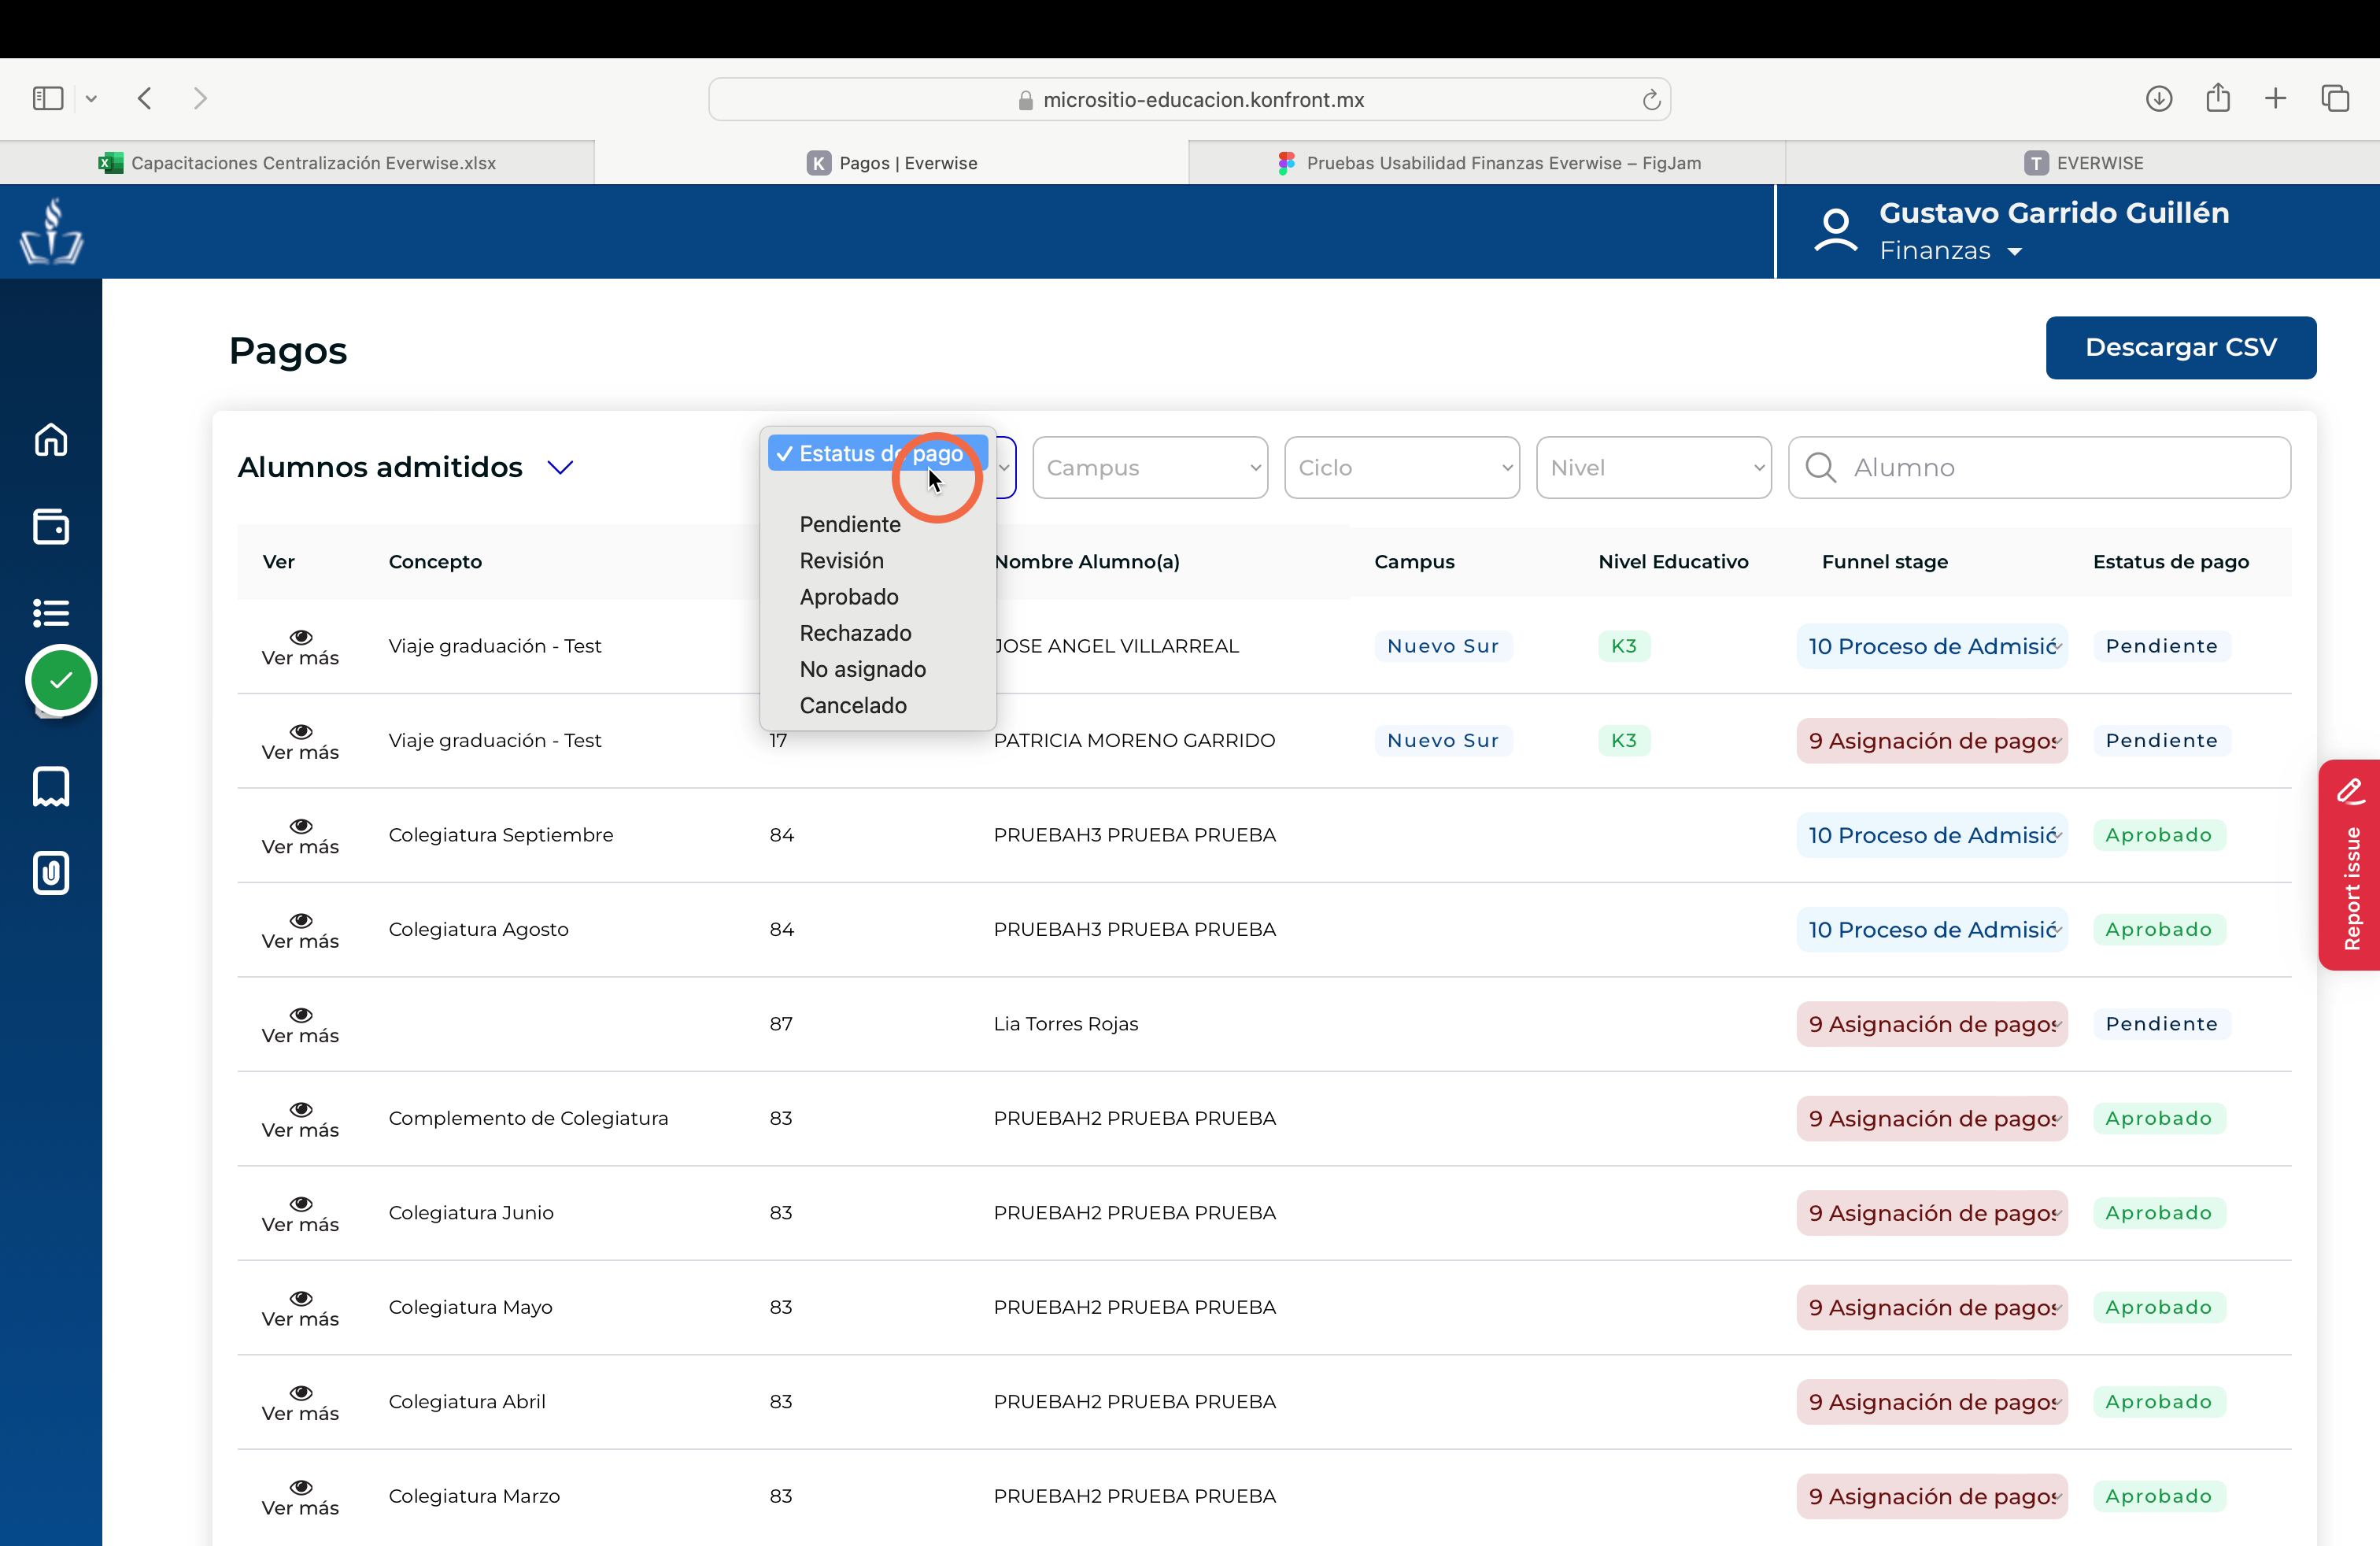The image size is (2380, 1546).
Task: Click the user profile avatar icon
Action: pyautogui.click(x=1836, y=231)
